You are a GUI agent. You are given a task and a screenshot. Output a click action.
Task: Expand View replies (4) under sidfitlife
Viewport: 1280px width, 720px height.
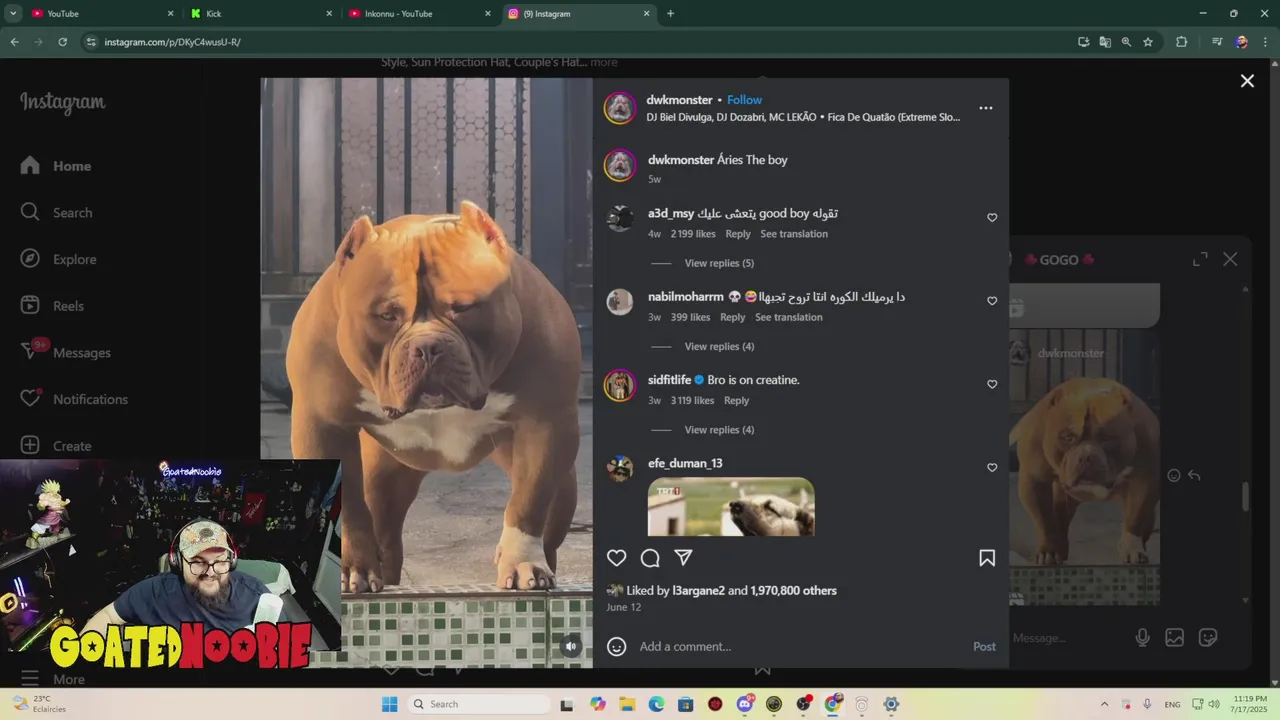719,430
